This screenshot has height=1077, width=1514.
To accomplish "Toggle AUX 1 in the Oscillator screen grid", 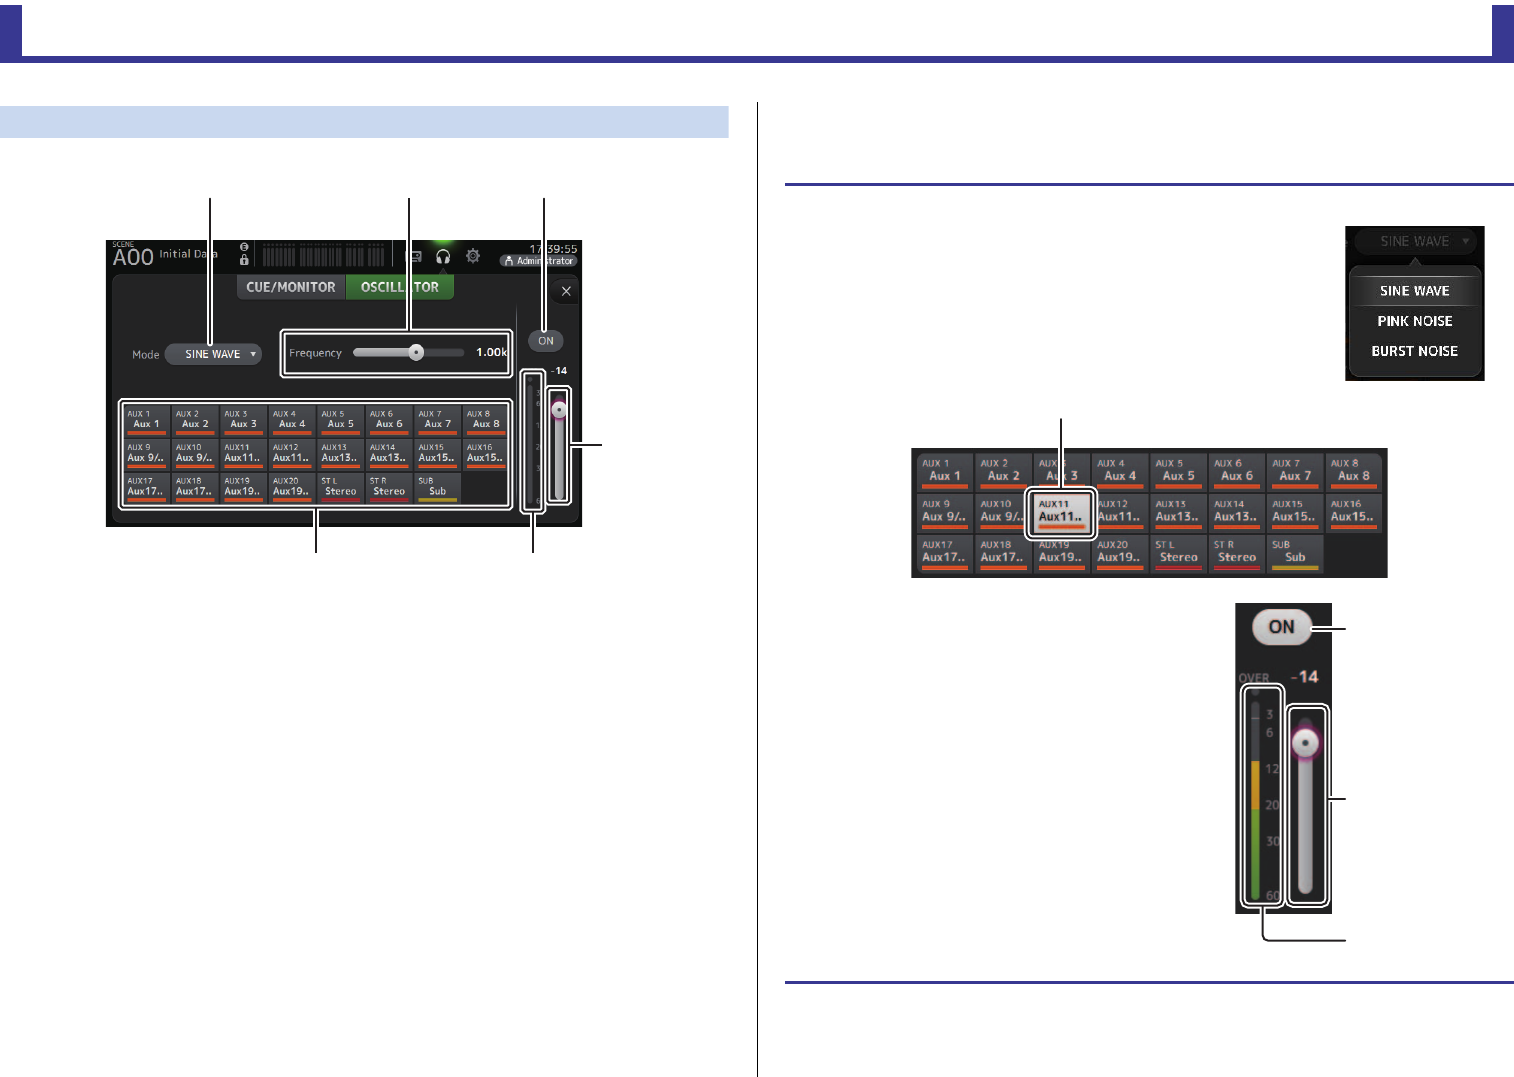I will point(147,421).
